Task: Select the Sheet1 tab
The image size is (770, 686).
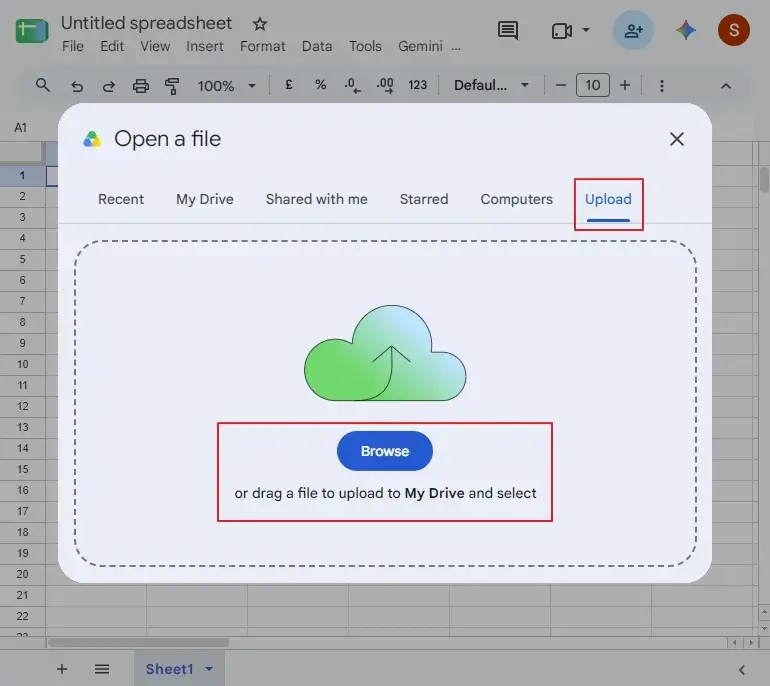Action: coord(169,669)
